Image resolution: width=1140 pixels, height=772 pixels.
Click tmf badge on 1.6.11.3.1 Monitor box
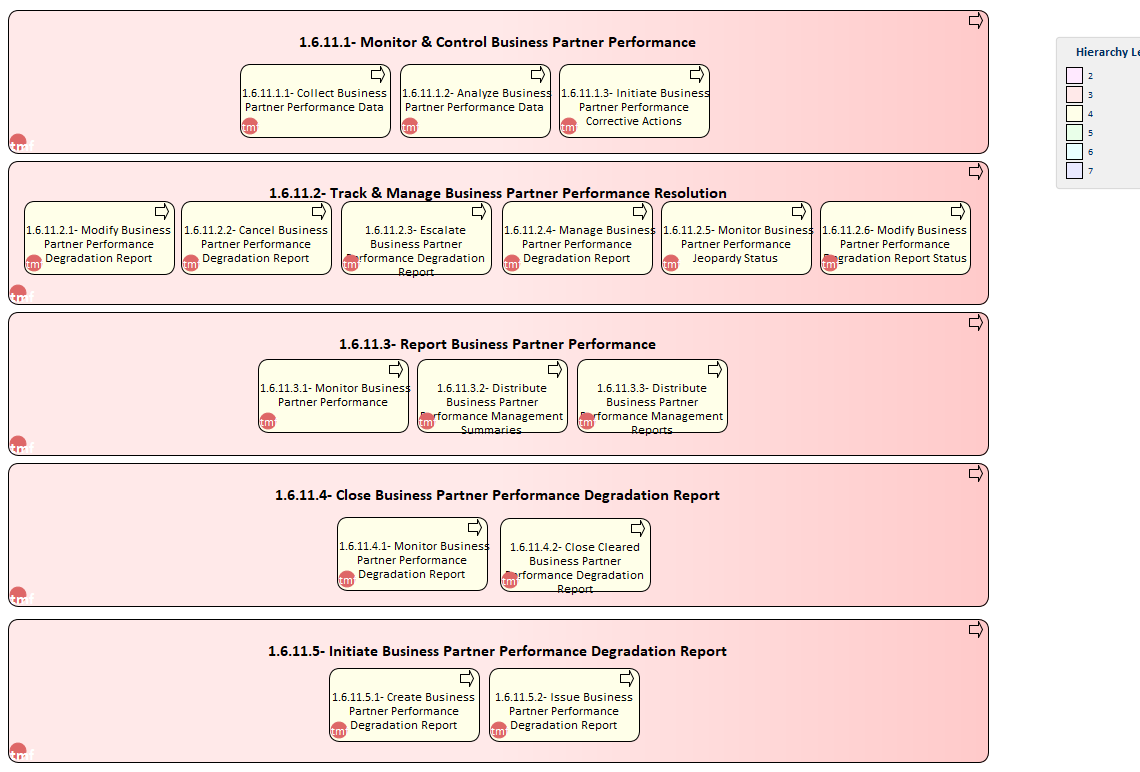[x=268, y=422]
